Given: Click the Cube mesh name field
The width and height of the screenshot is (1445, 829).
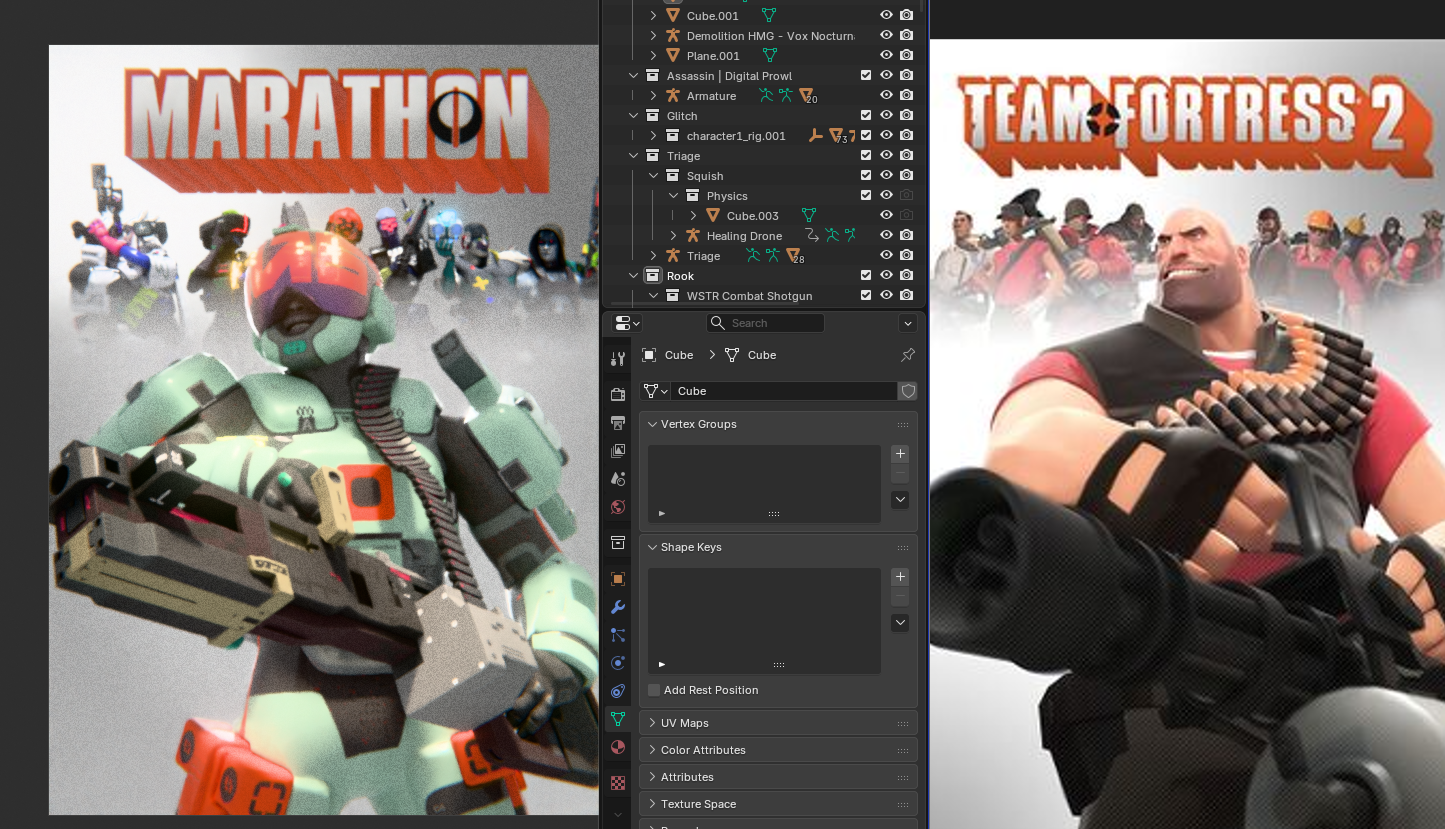Looking at the screenshot, I should coord(784,391).
